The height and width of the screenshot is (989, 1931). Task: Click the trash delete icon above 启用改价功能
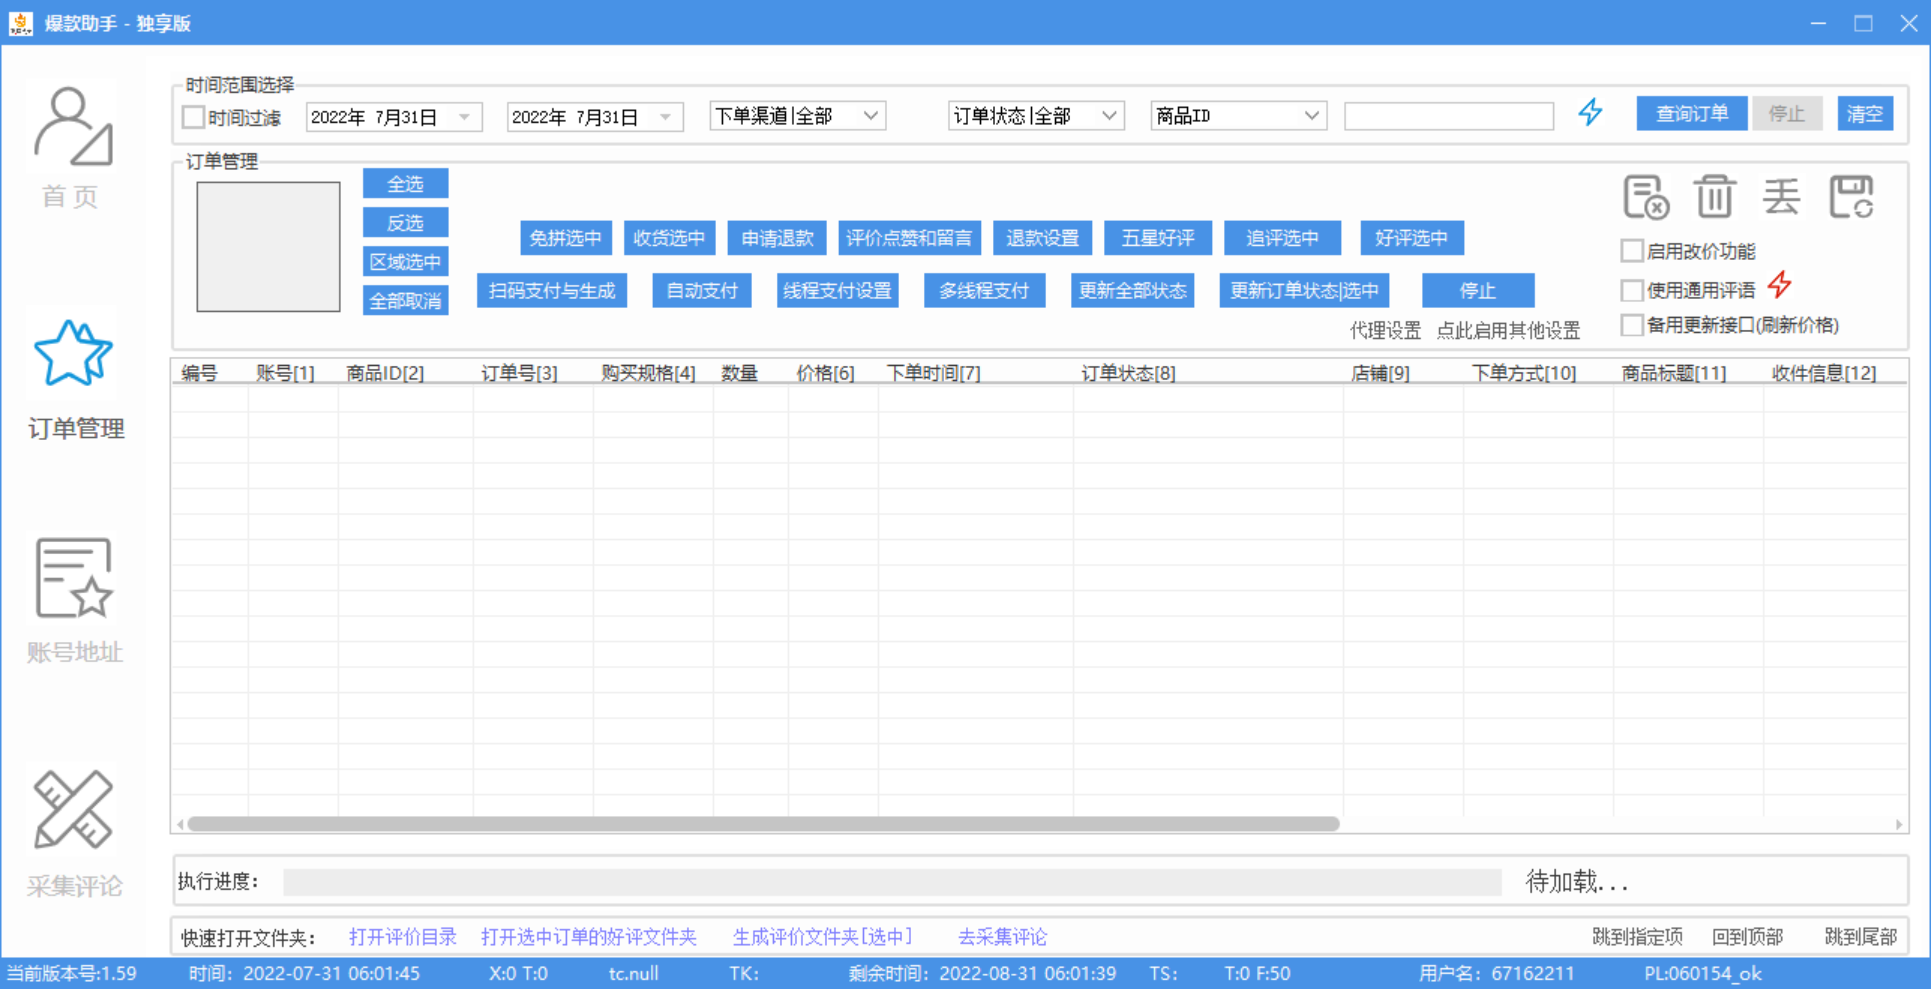click(x=1714, y=196)
